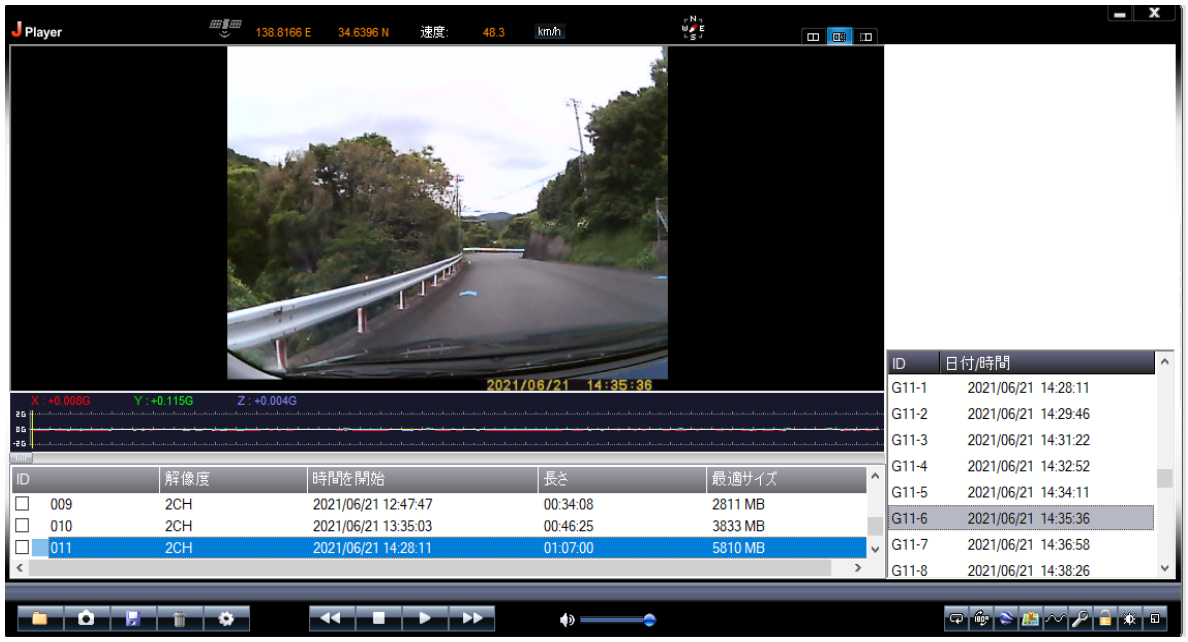Image resolution: width=1188 pixels, height=642 pixels.
Task: Sort by the 時間を開始 column header
Action: (x=420, y=479)
